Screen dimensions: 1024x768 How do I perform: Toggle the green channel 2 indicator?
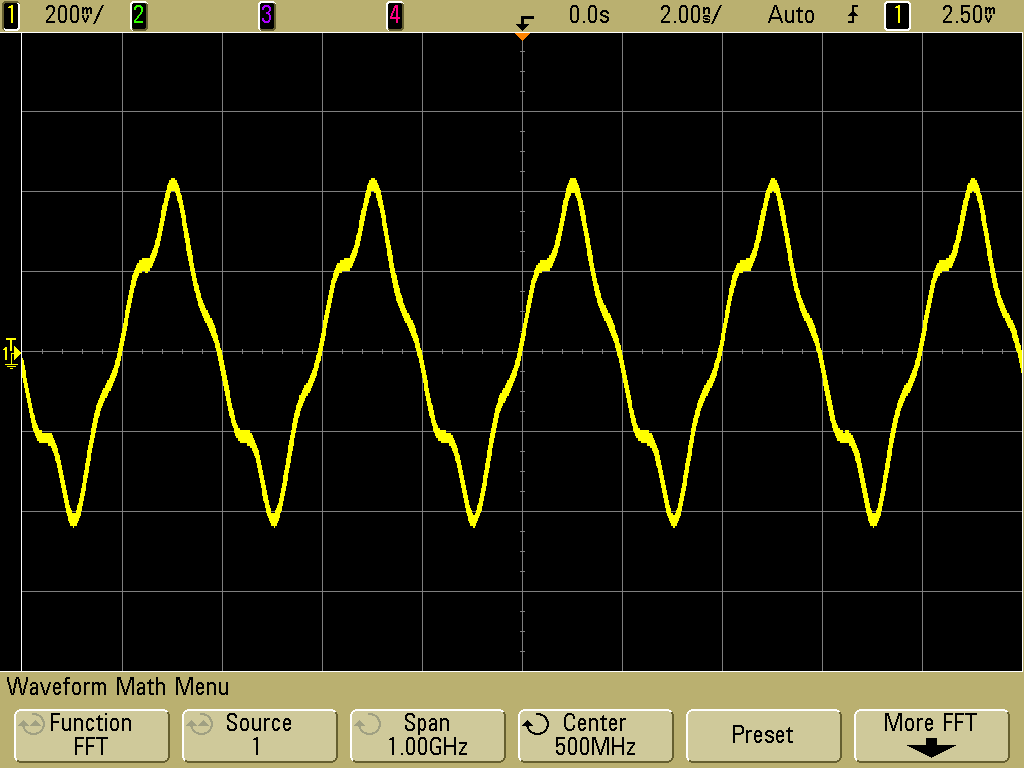pyautogui.click(x=138, y=15)
